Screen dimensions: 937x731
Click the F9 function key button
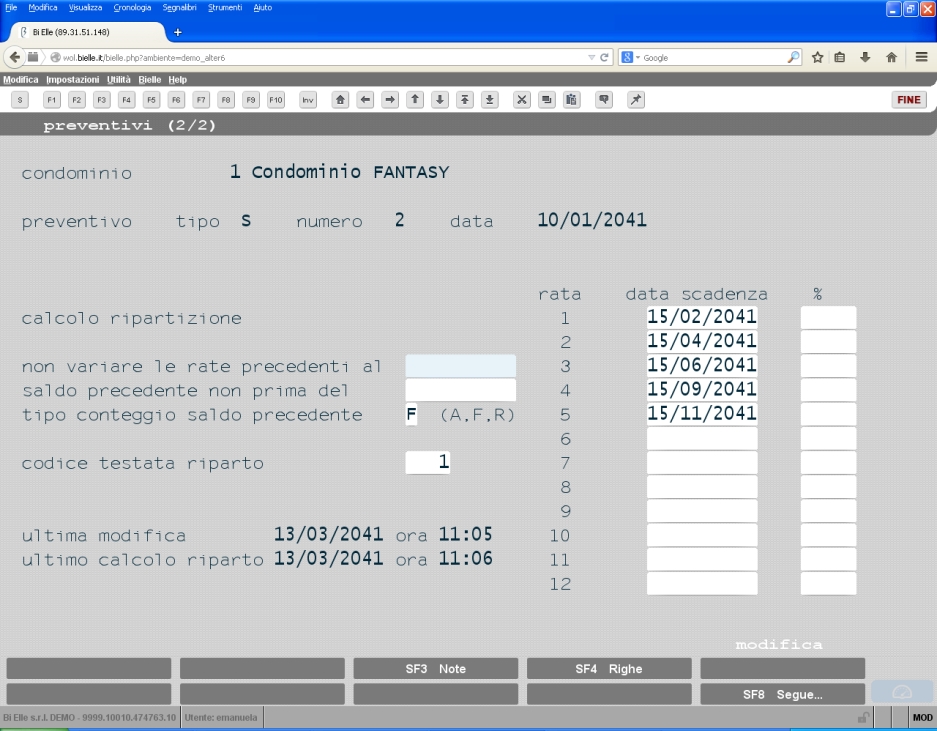[x=250, y=100]
